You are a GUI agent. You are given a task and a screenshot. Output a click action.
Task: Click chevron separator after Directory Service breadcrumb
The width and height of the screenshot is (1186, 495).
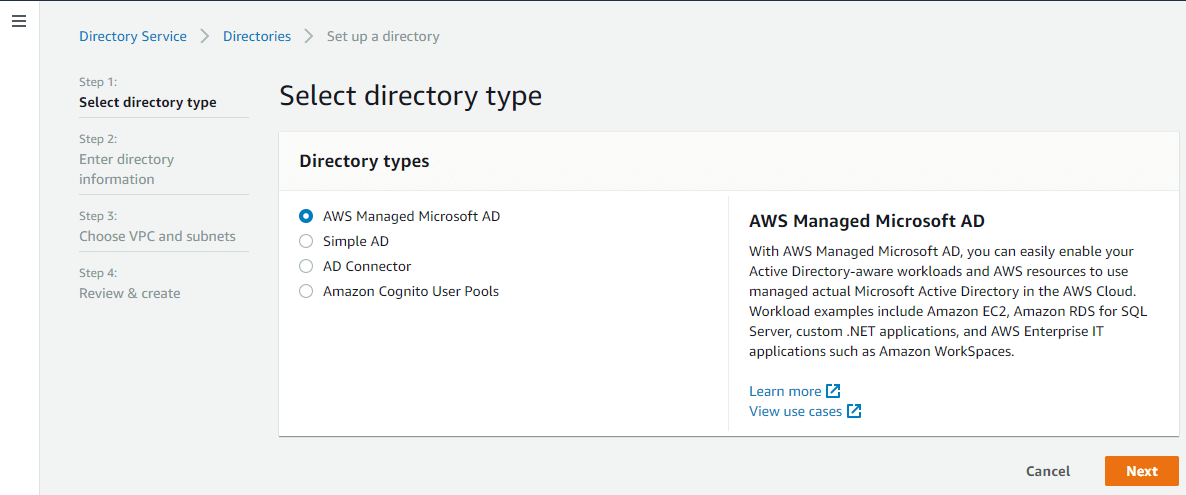coord(205,36)
